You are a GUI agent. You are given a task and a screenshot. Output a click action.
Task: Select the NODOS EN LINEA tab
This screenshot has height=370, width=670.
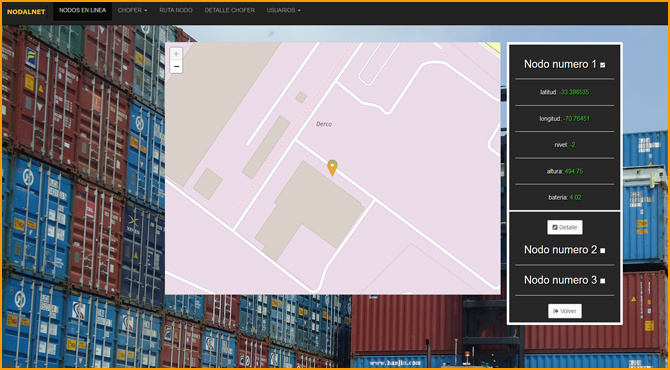click(82, 10)
